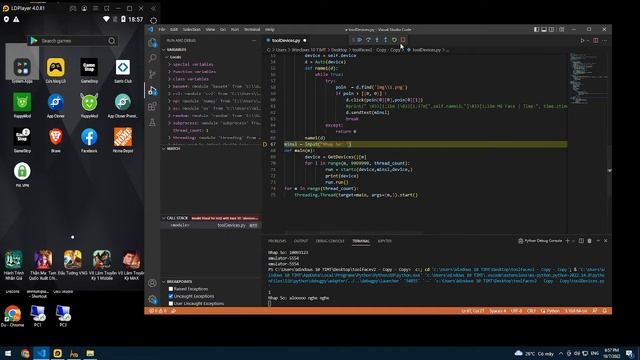Open the VS Code Search view
Image resolution: width=640 pixels, height=360 pixels.
tap(152, 58)
